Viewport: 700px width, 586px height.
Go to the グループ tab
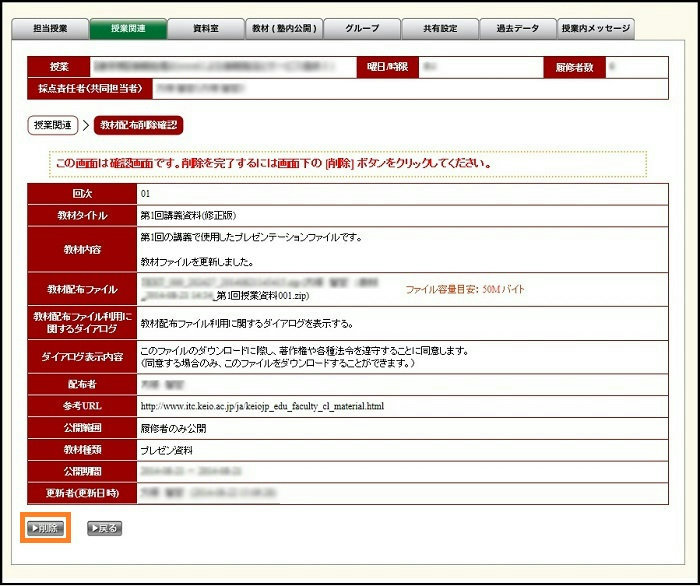(x=362, y=29)
